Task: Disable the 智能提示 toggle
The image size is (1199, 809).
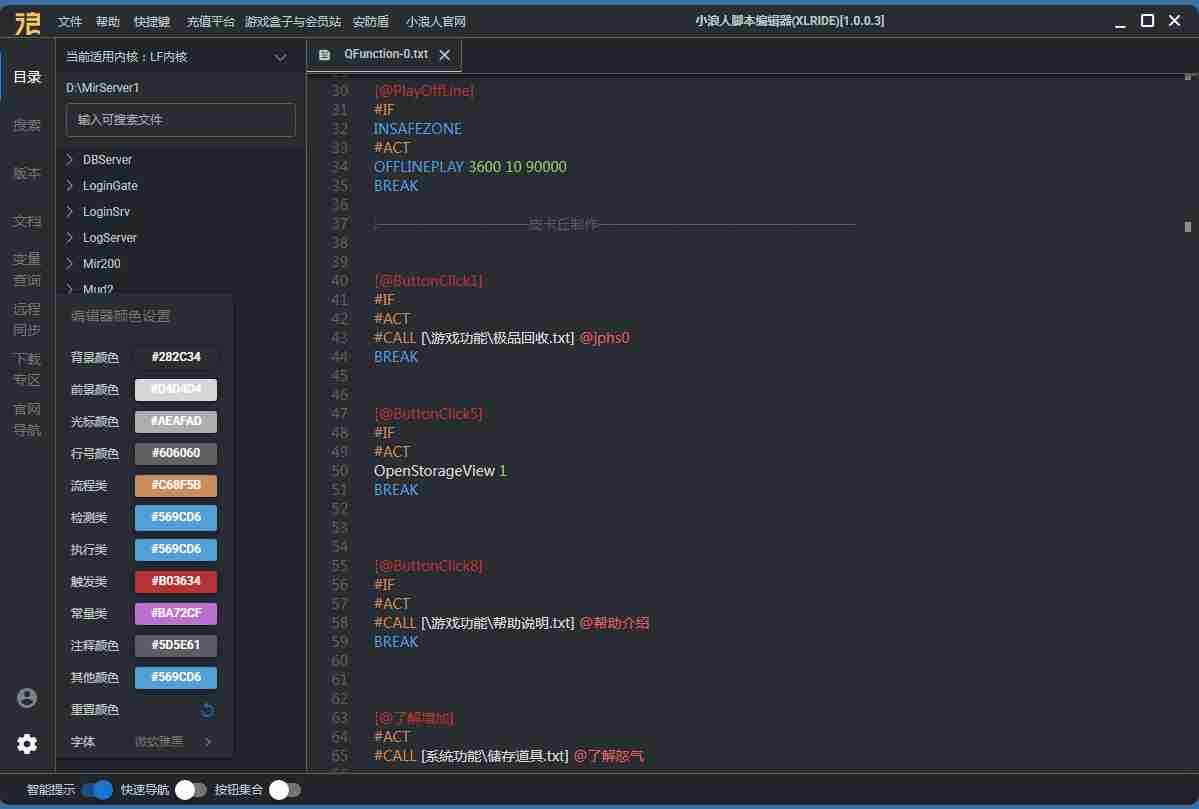Action: (x=97, y=790)
